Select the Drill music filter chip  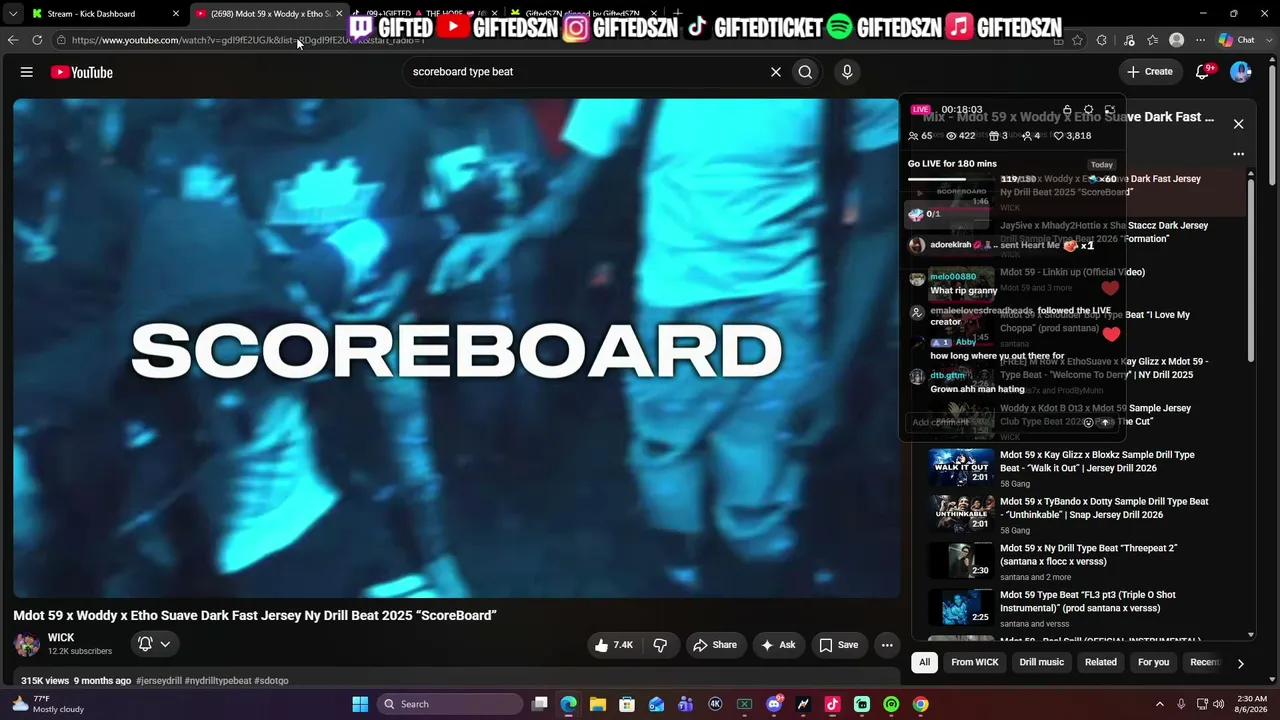point(1042,662)
